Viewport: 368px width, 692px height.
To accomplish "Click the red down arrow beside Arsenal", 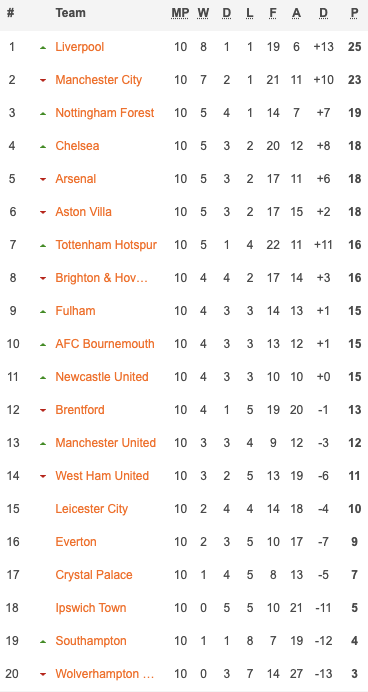I will coord(43,179).
